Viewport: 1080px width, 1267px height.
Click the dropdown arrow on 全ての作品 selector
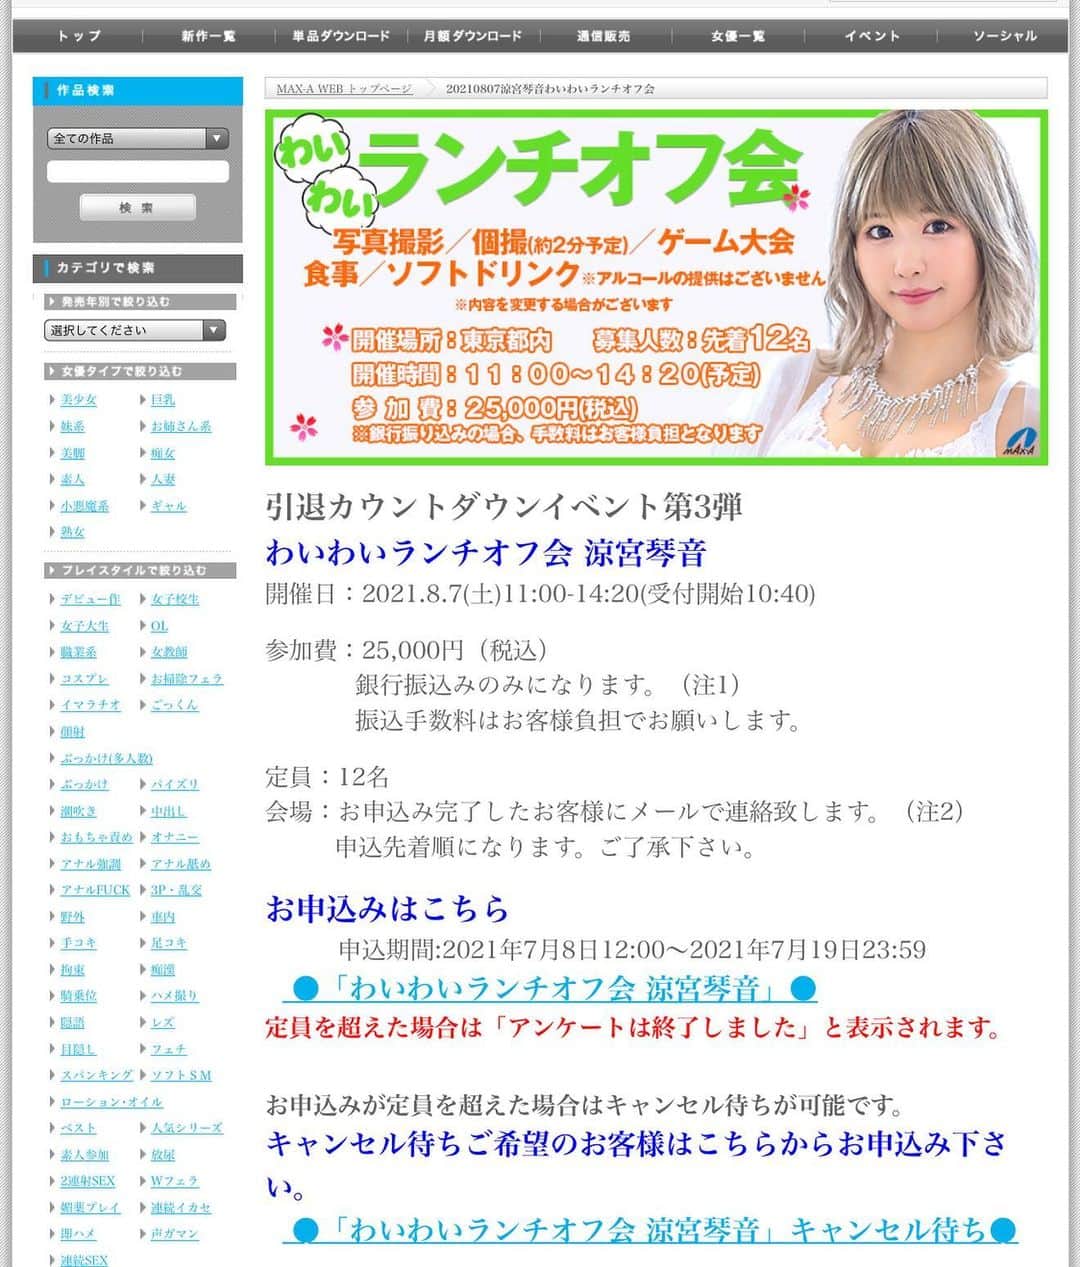[217, 139]
